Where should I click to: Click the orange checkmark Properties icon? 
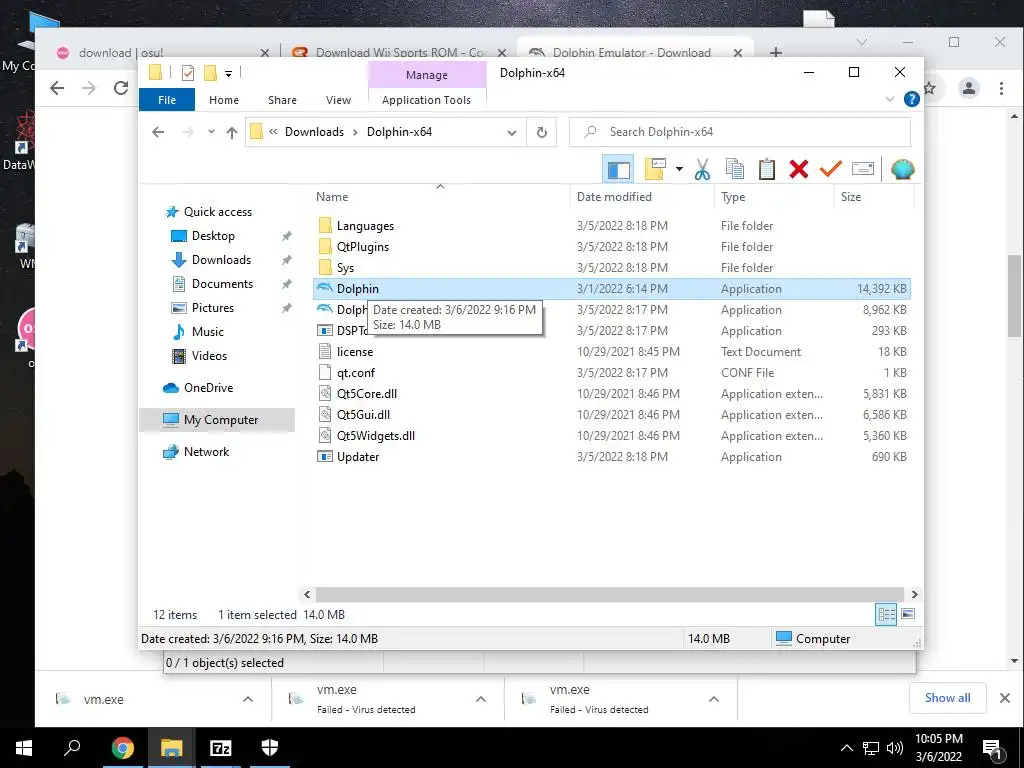[830, 169]
